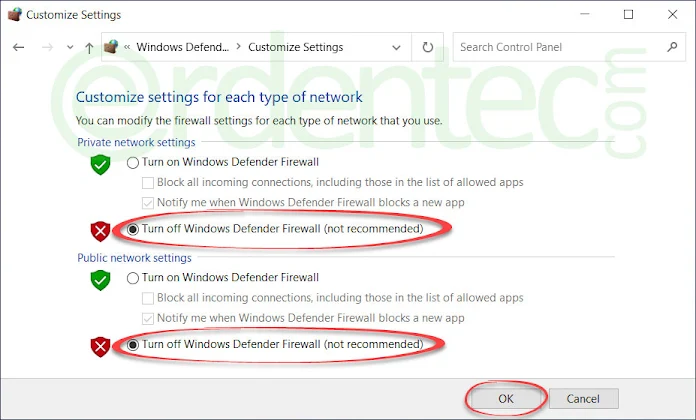
Task: Click the Customize Settings title bar icon
Action: coord(14,14)
